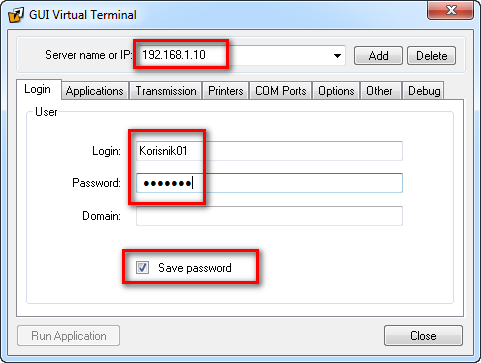Switch to the Applications tab
The width and height of the screenshot is (481, 363).
95,91
